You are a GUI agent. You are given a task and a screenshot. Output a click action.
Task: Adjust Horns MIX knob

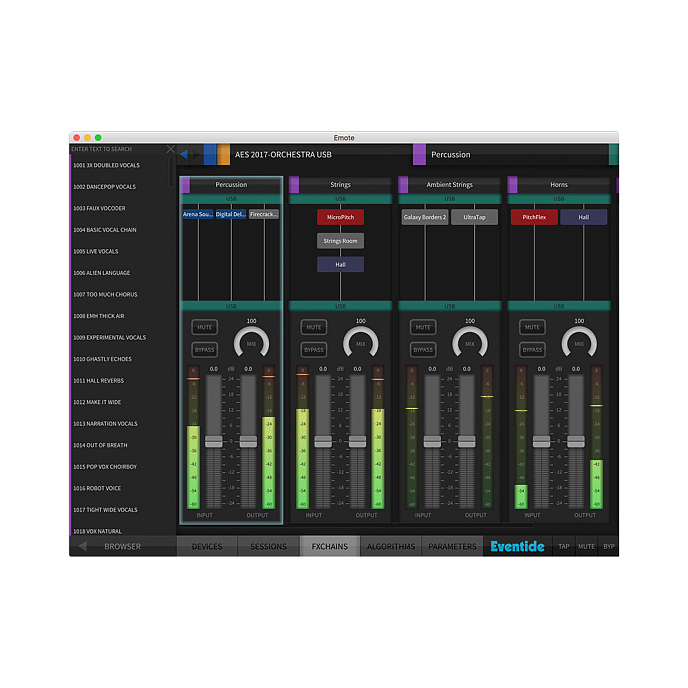pos(579,344)
